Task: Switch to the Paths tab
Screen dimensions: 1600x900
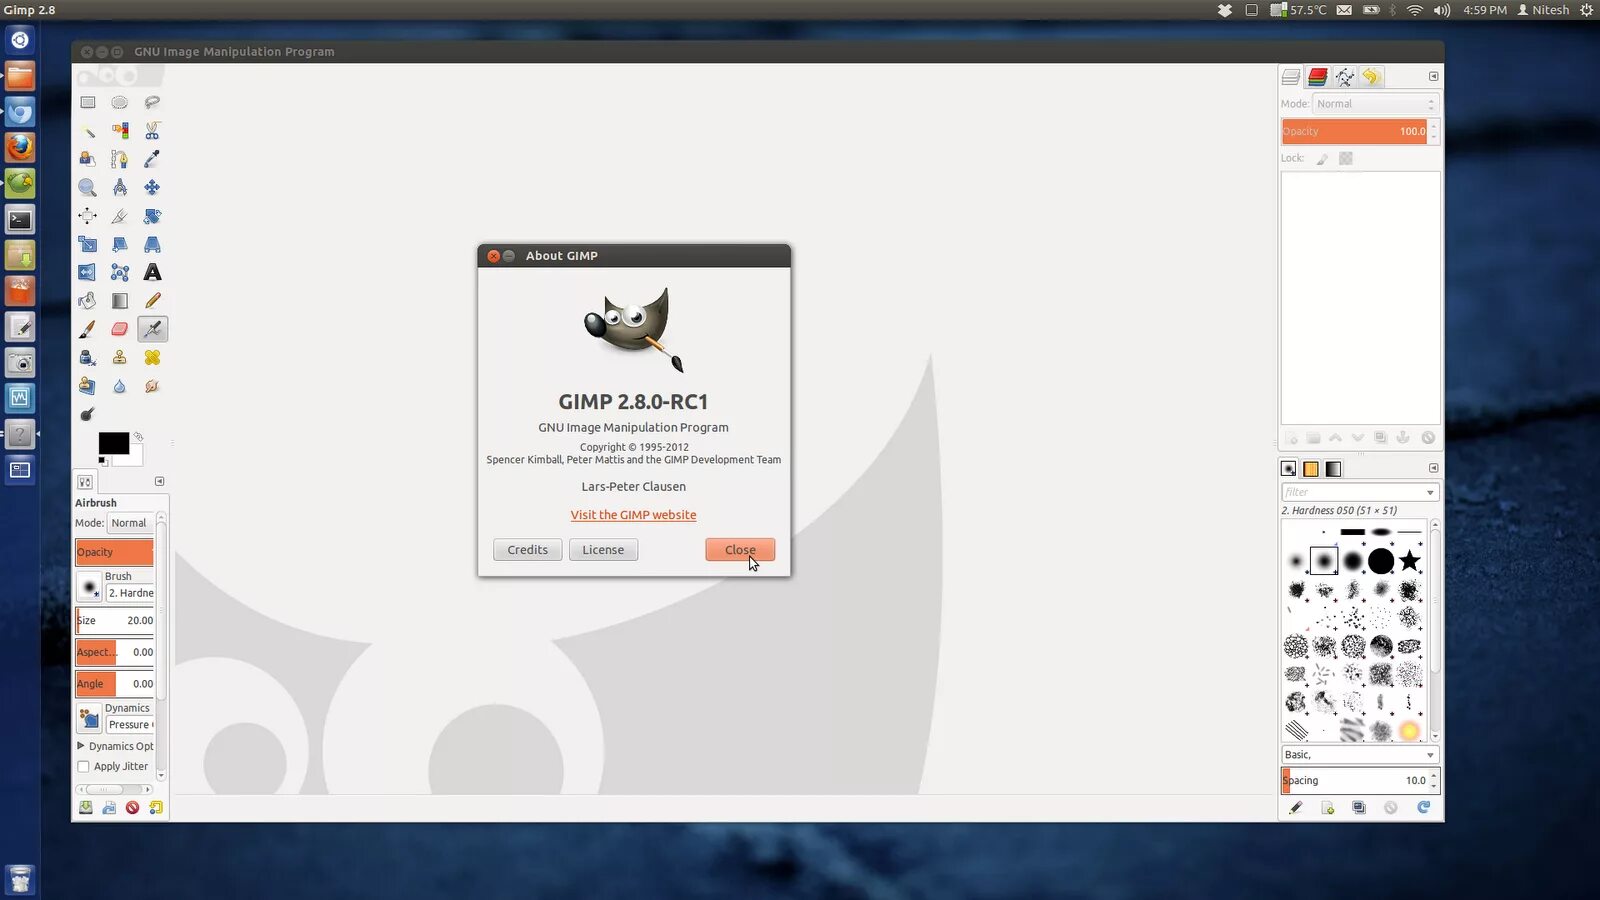Action: pyautogui.click(x=1345, y=77)
